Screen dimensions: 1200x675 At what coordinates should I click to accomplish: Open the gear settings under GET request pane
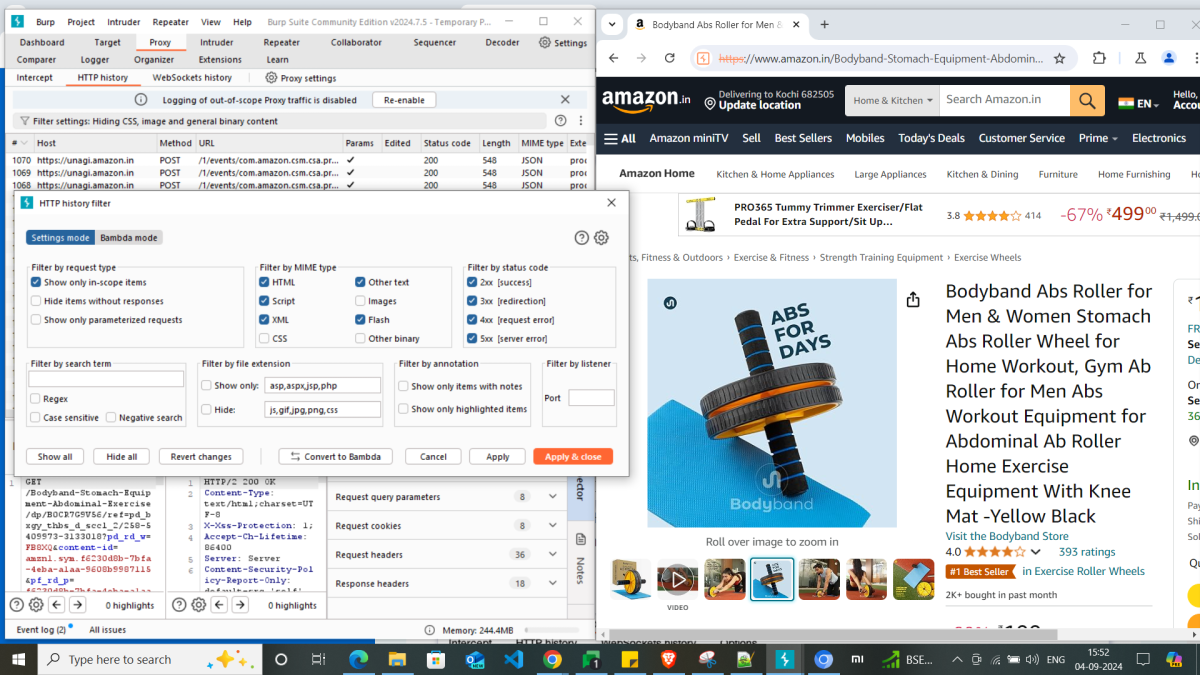36,605
